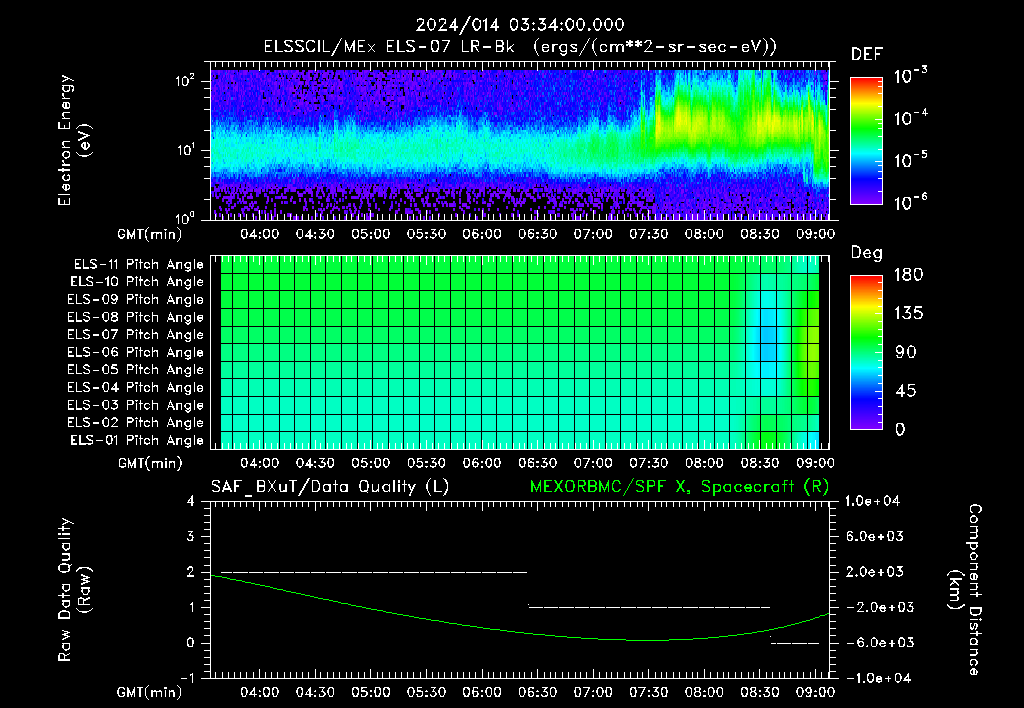
Task: Click the DEF color bar legend
Action: point(867,140)
